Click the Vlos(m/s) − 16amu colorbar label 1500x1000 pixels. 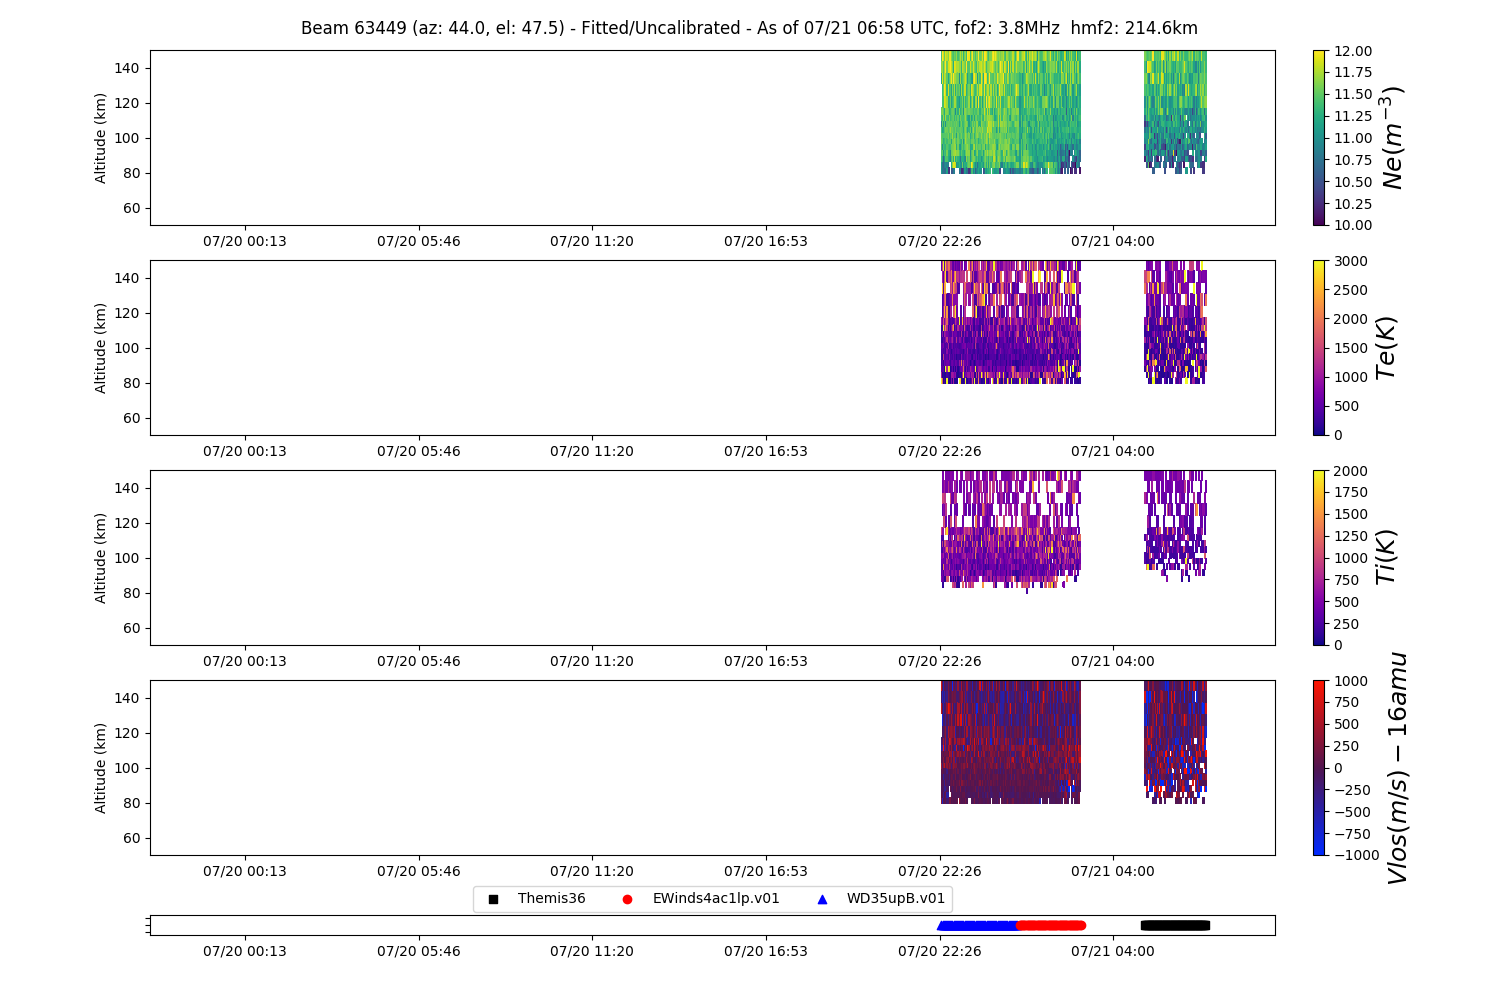1397,768
